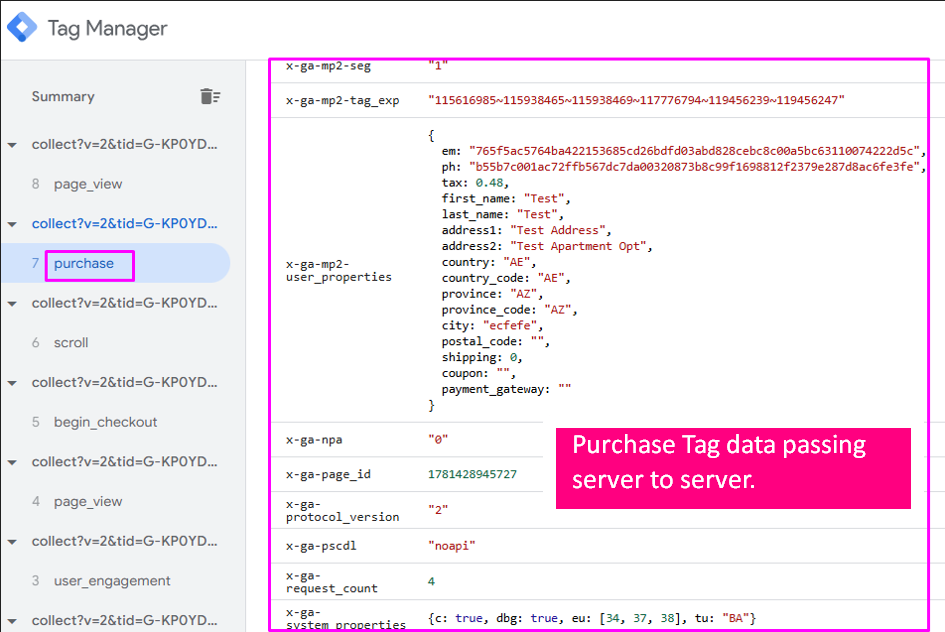The height and width of the screenshot is (632, 945).
Task: Select the 8 page_view event
Action: 88,184
